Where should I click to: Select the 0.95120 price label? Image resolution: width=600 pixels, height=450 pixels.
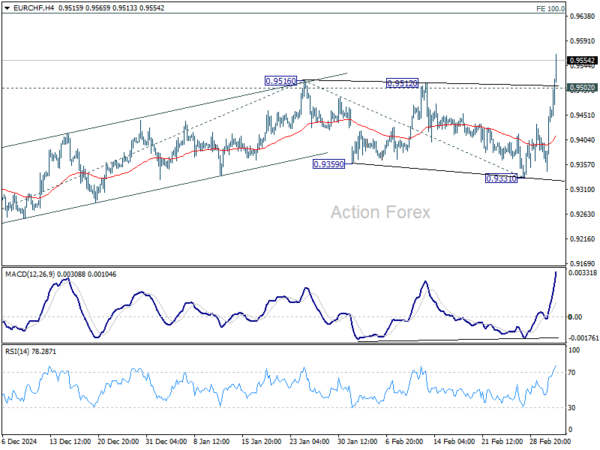[x=402, y=83]
